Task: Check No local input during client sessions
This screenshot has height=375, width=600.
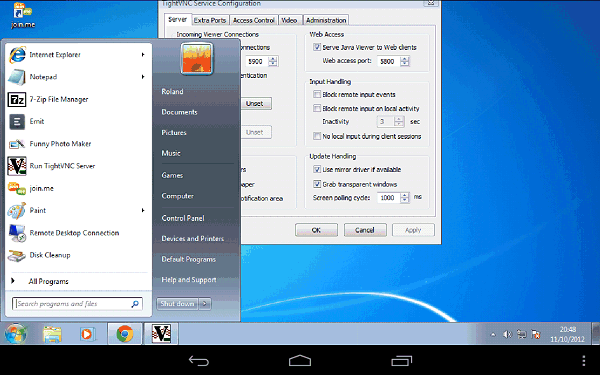Action: (x=317, y=136)
